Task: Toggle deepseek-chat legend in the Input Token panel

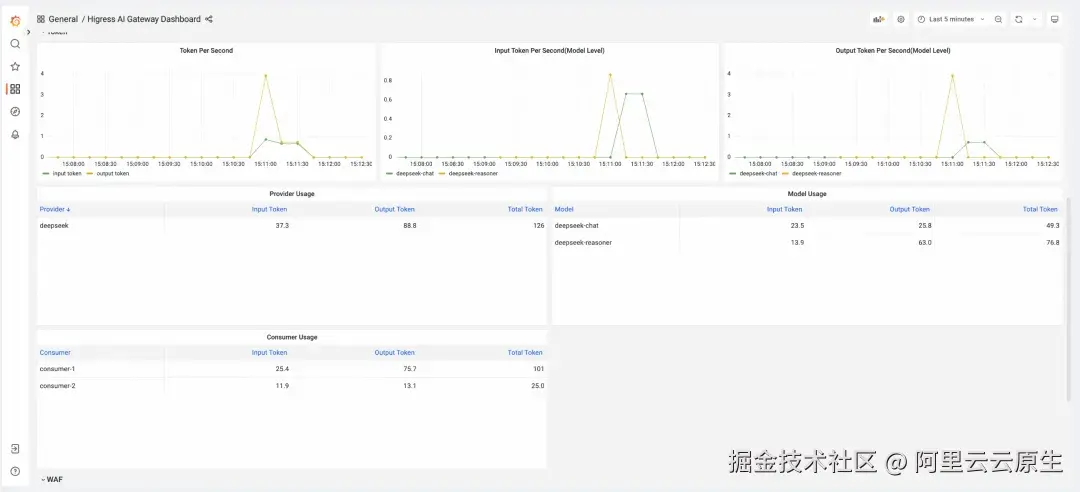Action: point(413,174)
